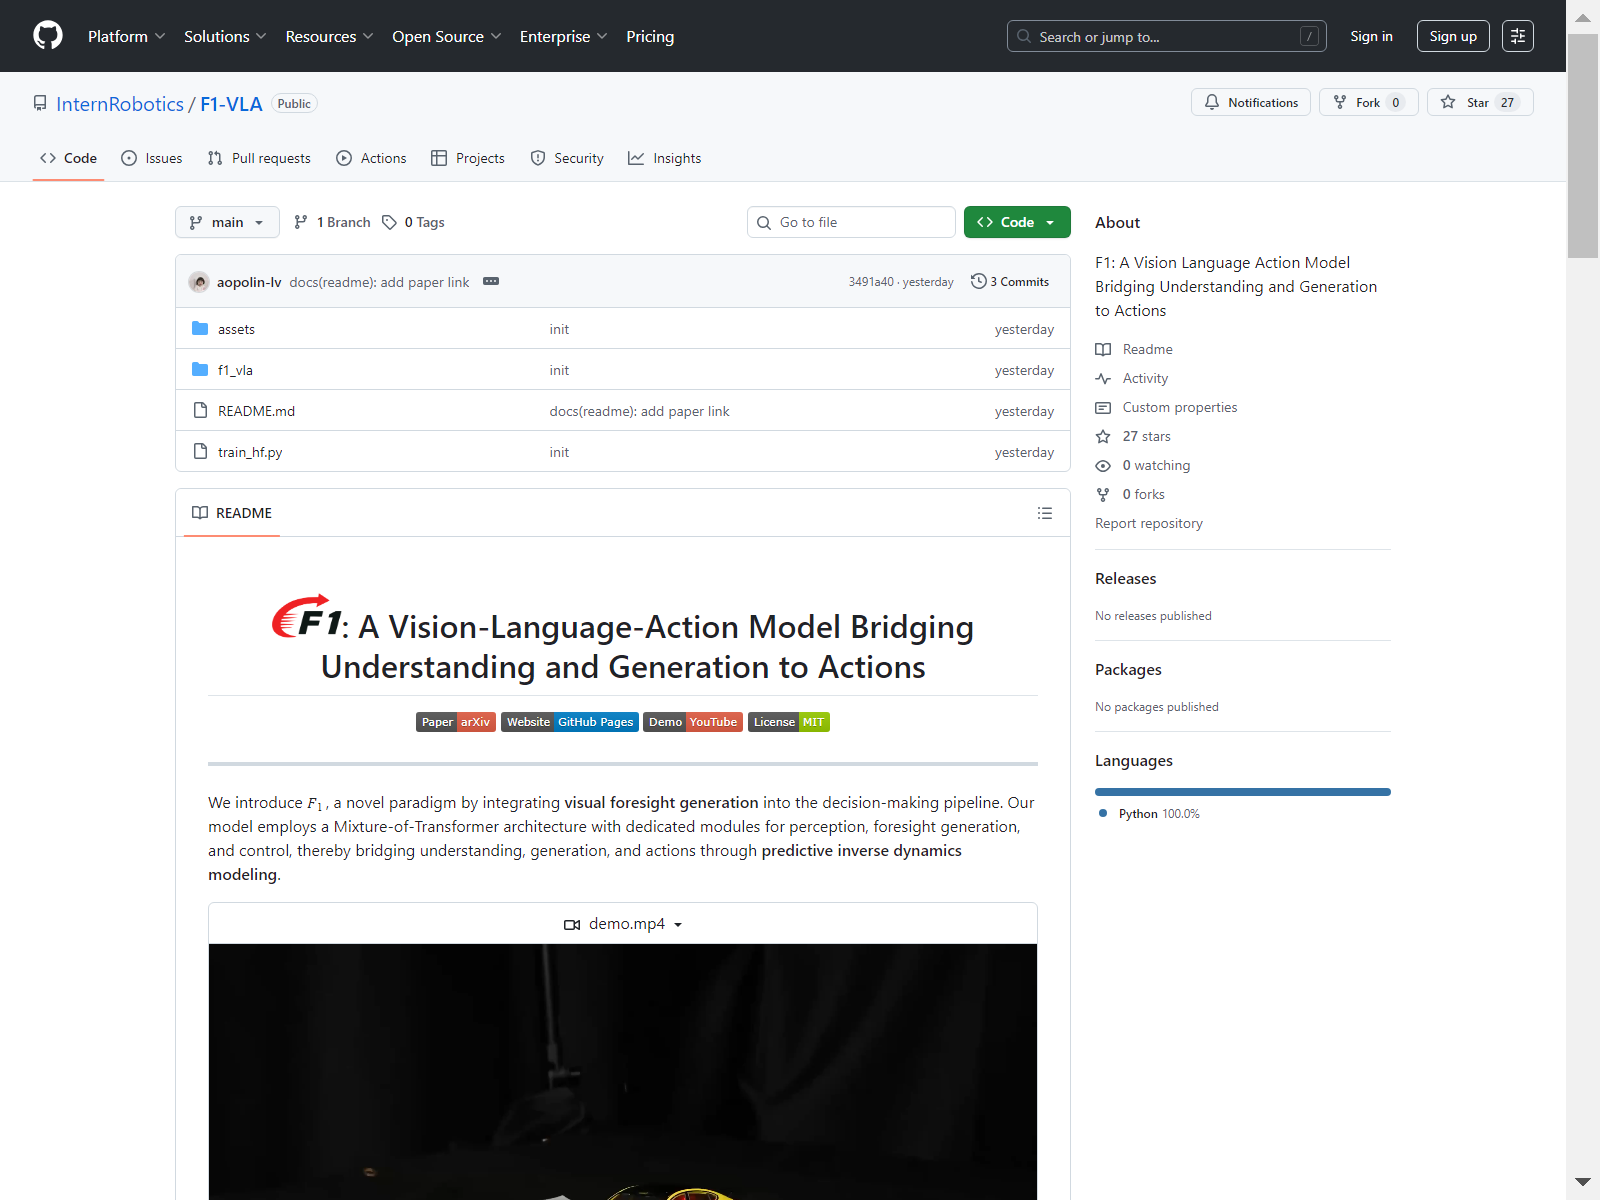This screenshot has height=1200, width=1600.
Task: Expand the Enterprise menu
Action: point(563,36)
